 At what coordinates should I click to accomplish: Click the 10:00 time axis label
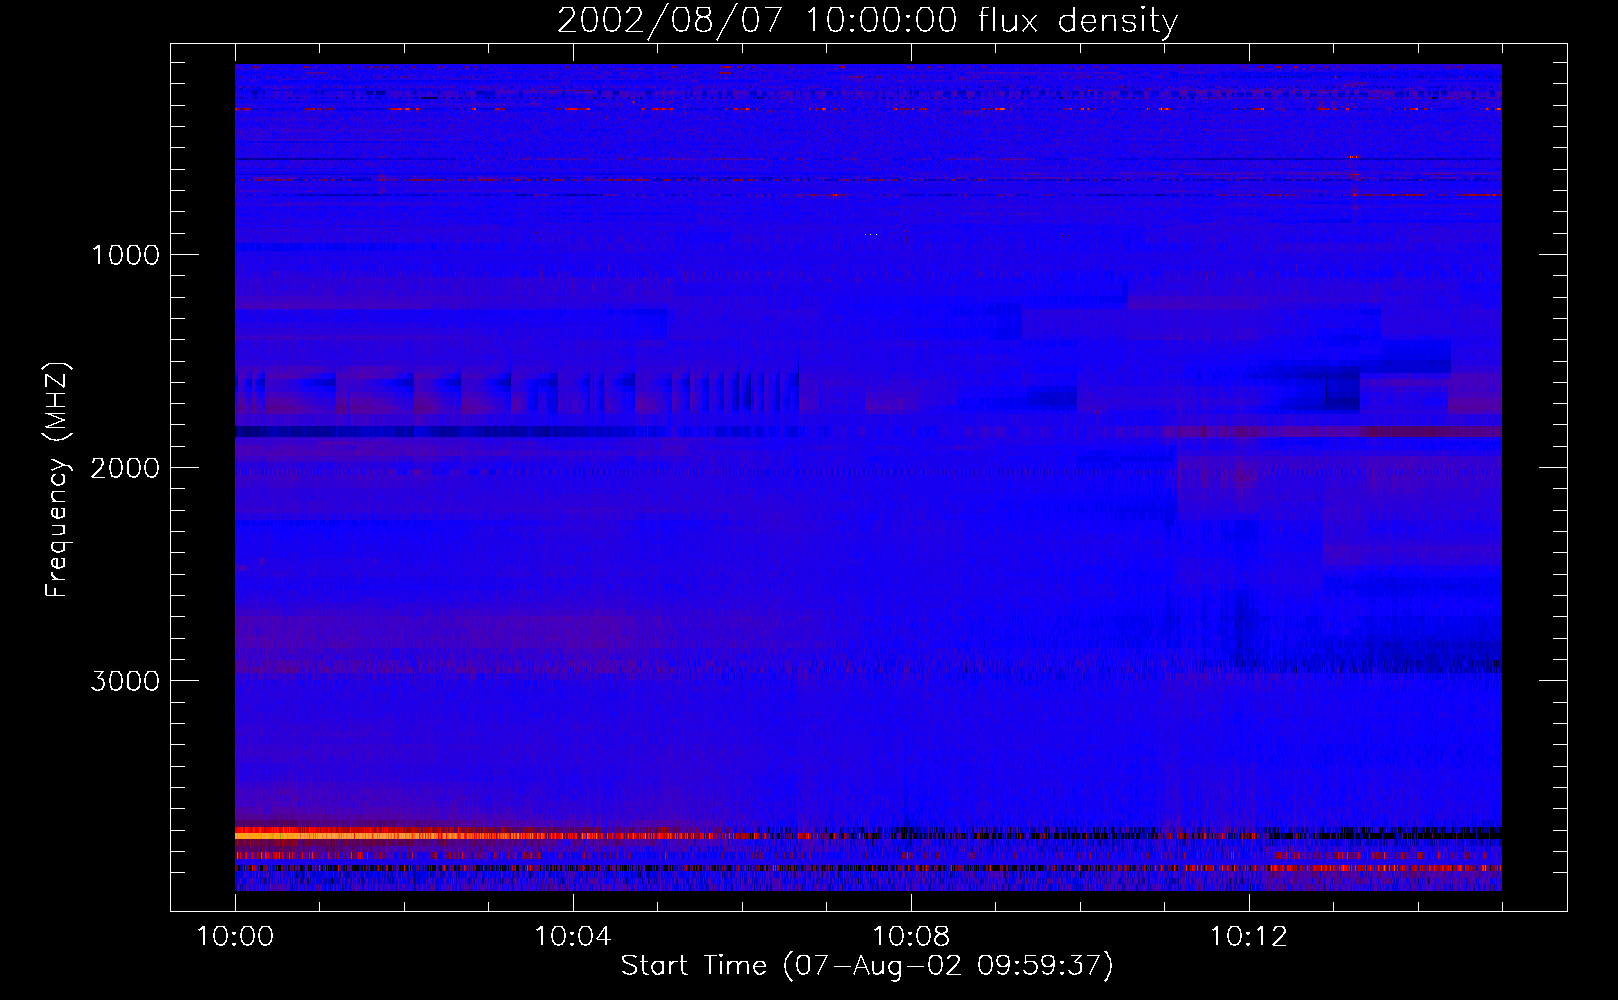(235, 937)
